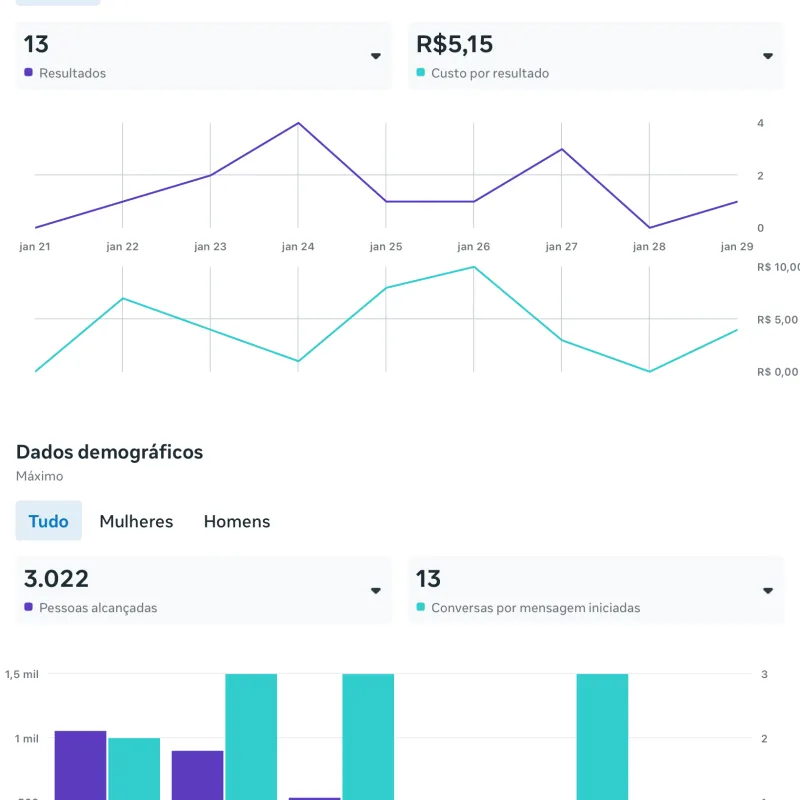Click the jan 27 point on the purple results line
The image size is (800, 800).
[x=562, y=149]
